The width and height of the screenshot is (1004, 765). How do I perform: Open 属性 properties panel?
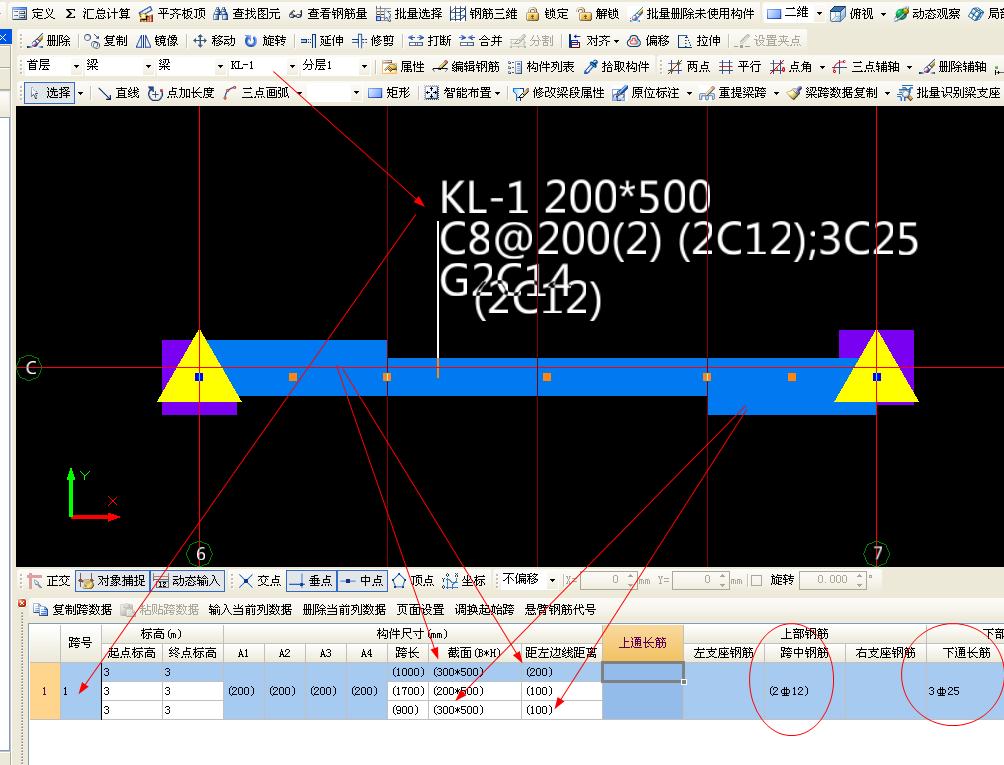pyautogui.click(x=403, y=67)
